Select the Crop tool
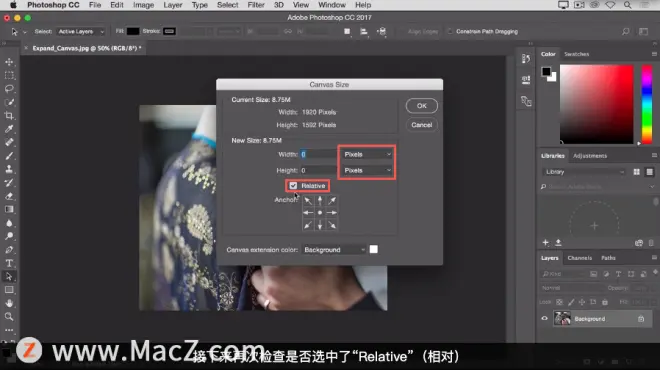This screenshot has height=370, width=660. pos(9,115)
